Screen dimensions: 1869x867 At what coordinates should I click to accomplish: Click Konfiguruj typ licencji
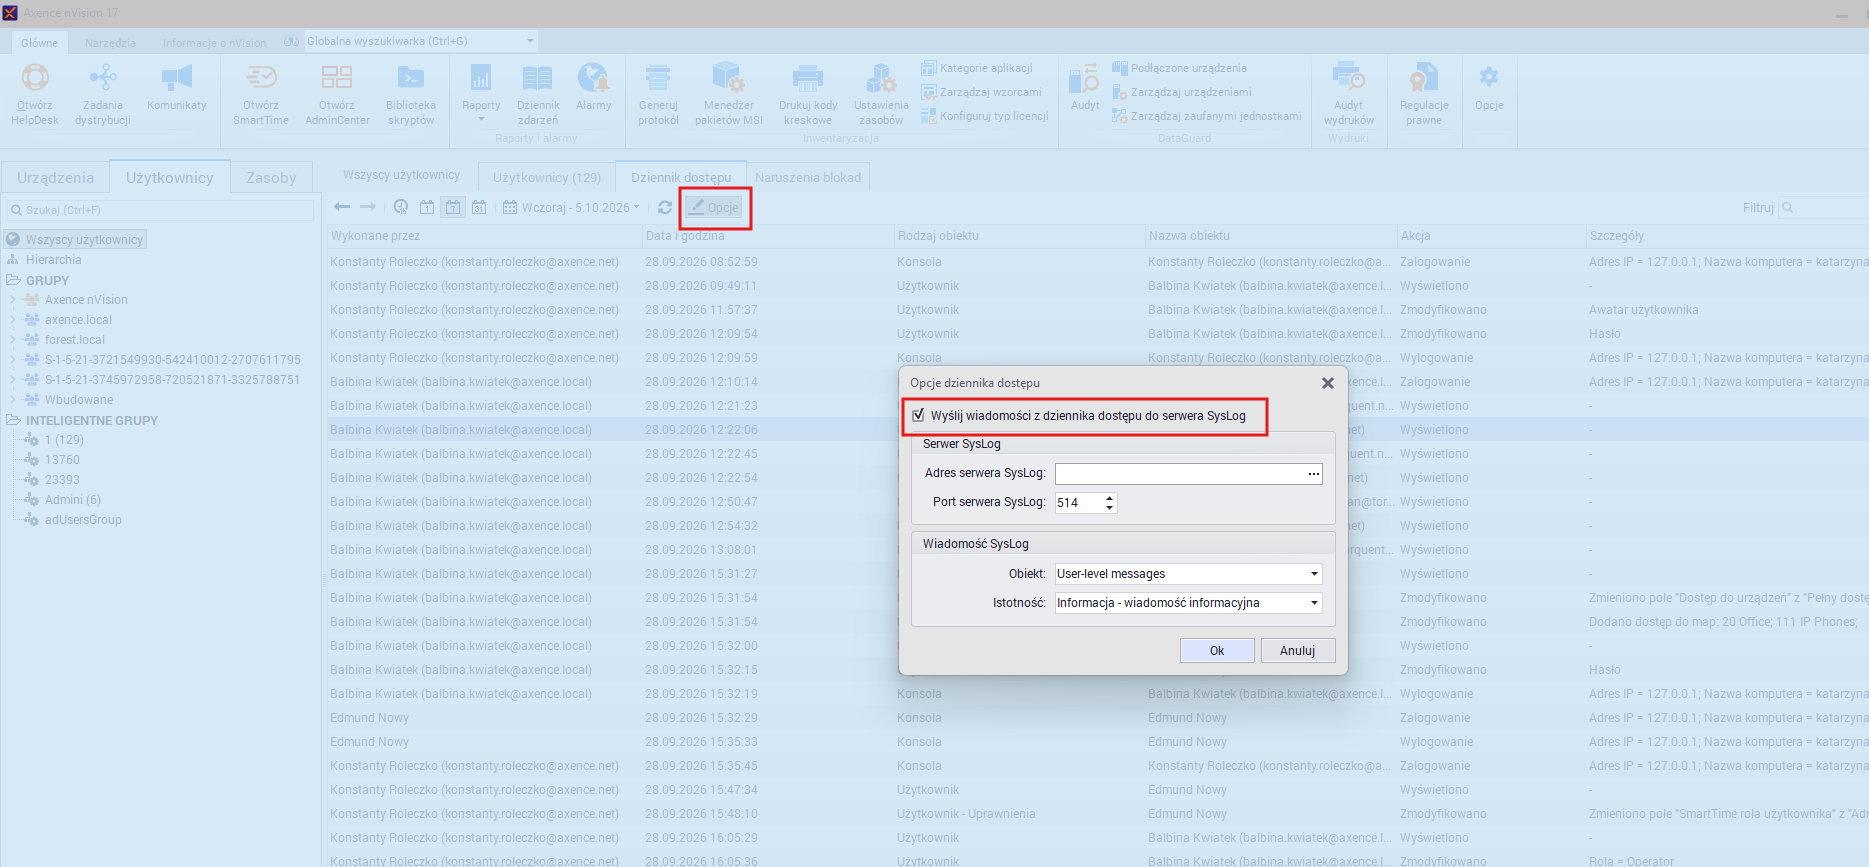pyautogui.click(x=984, y=116)
